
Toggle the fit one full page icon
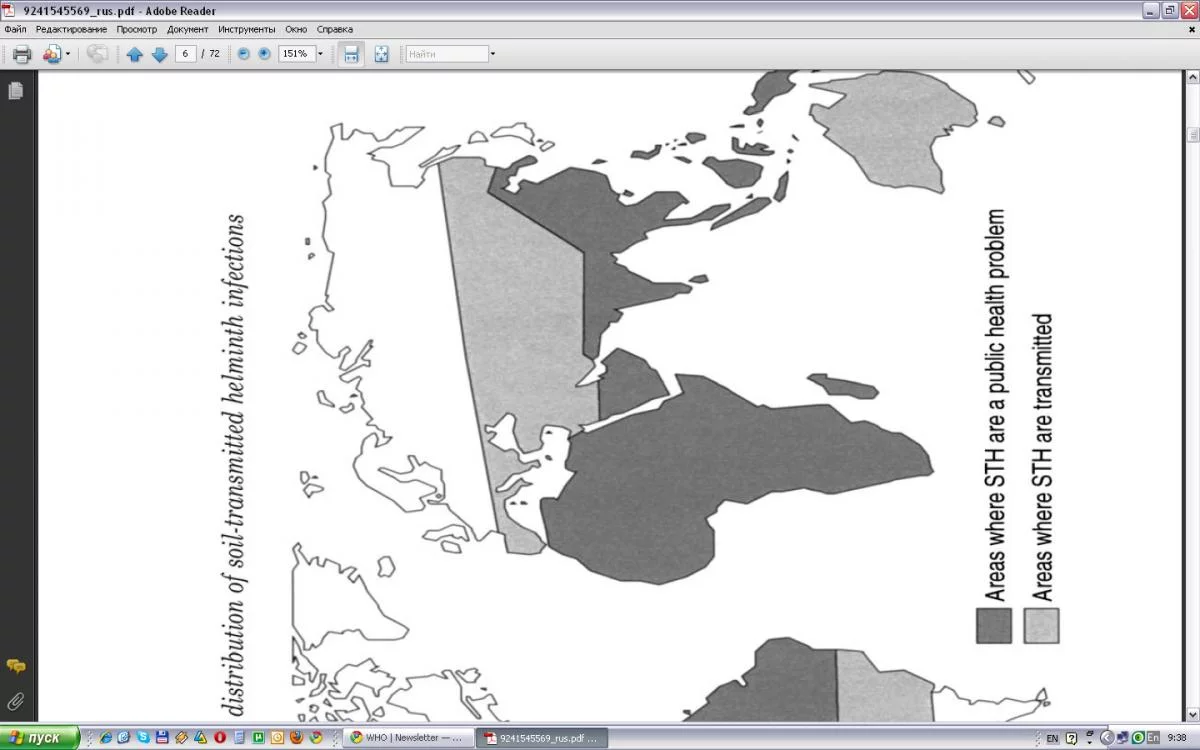381,54
